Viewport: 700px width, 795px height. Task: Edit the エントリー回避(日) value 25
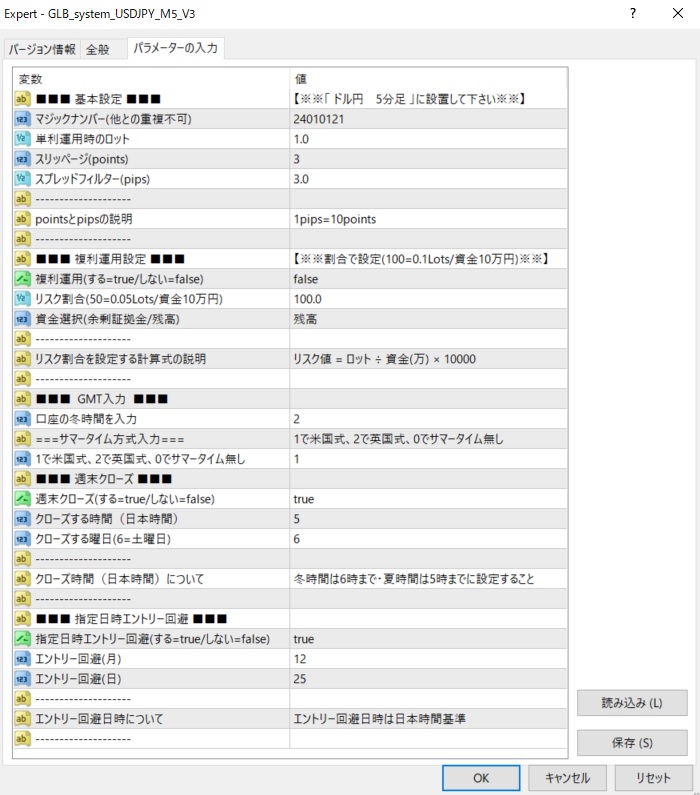[428, 679]
